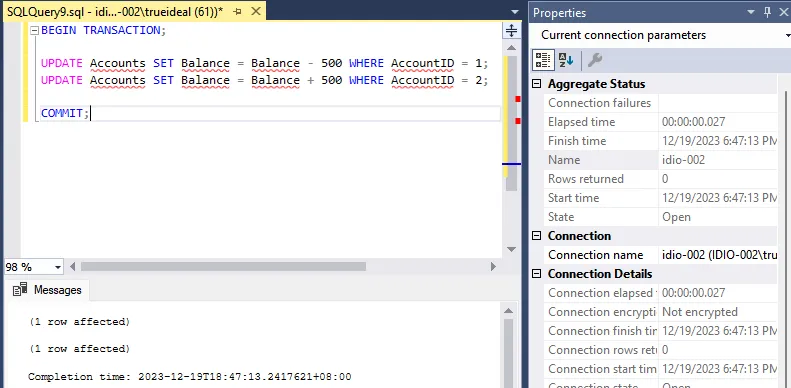Click the editor split handle icon
Viewport: 791px width, 388px height.
(x=512, y=31)
